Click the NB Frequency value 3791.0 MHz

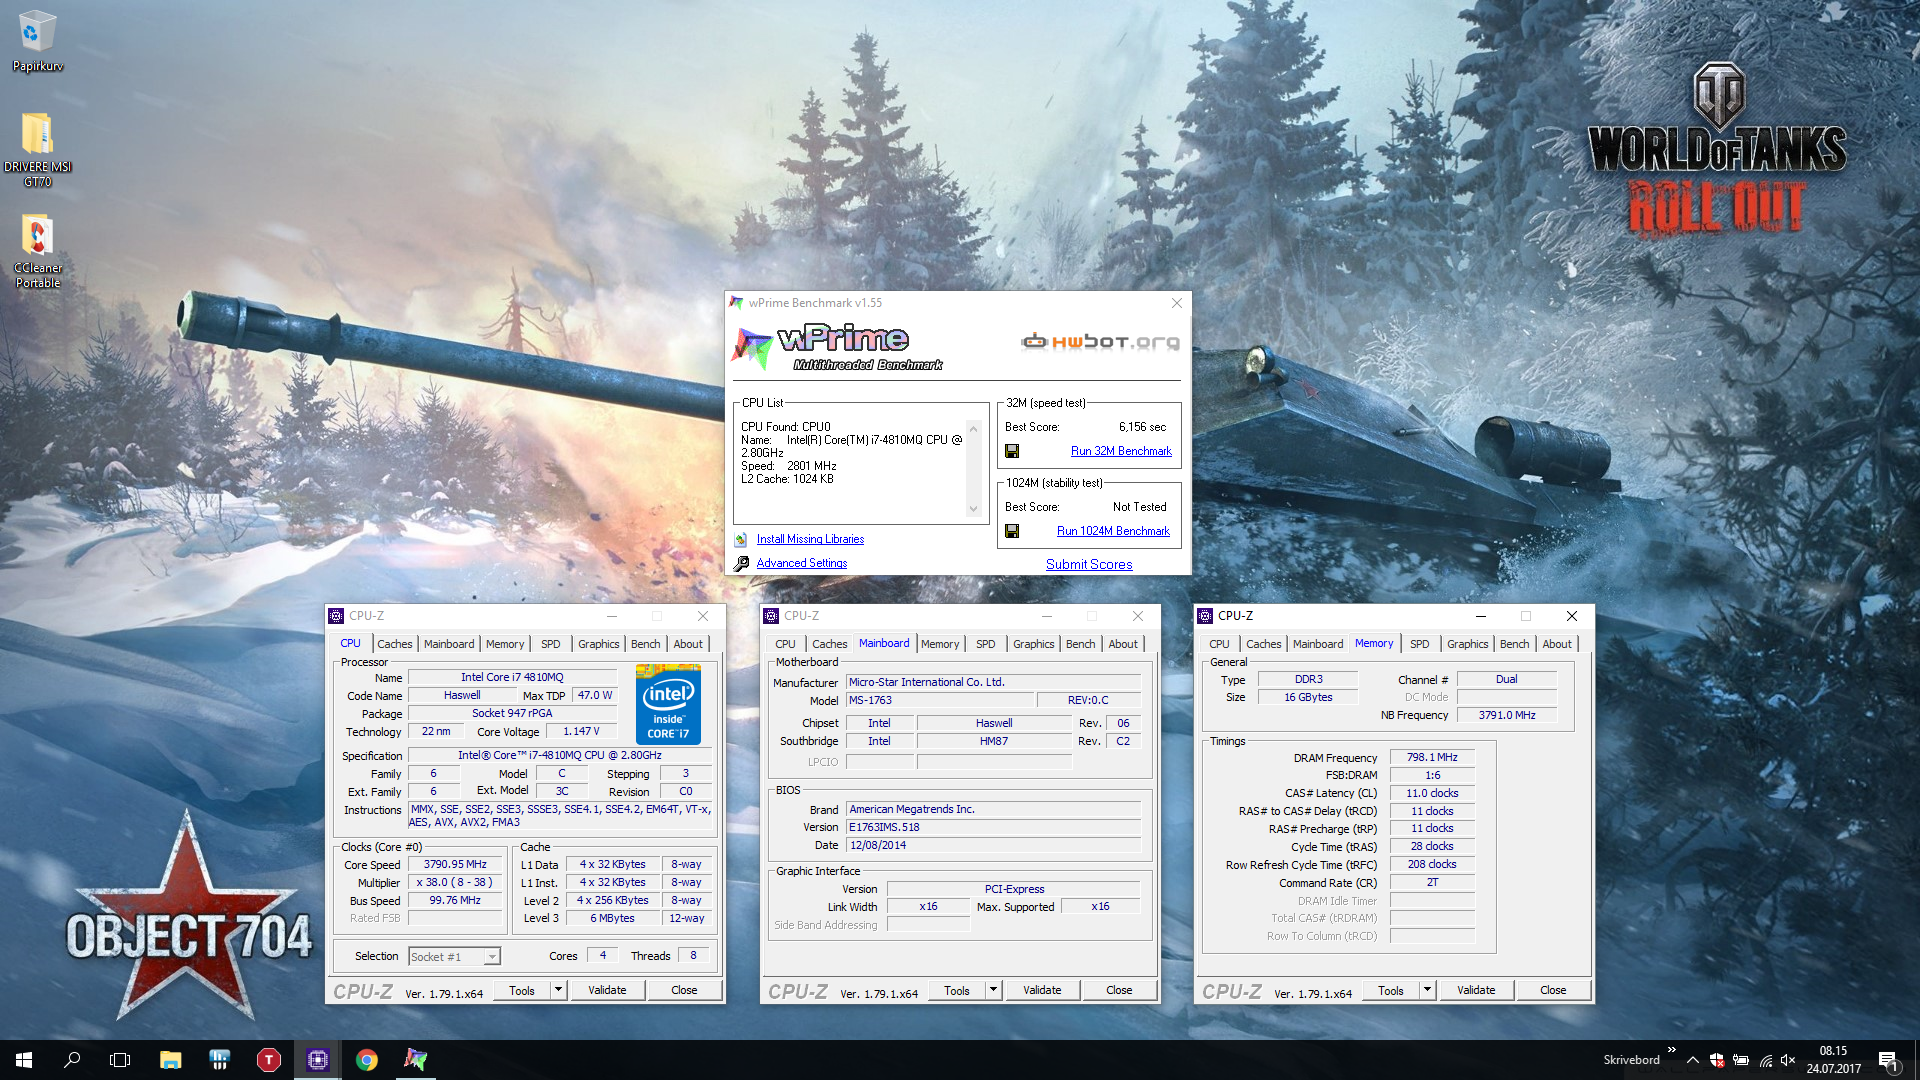pyautogui.click(x=1507, y=716)
